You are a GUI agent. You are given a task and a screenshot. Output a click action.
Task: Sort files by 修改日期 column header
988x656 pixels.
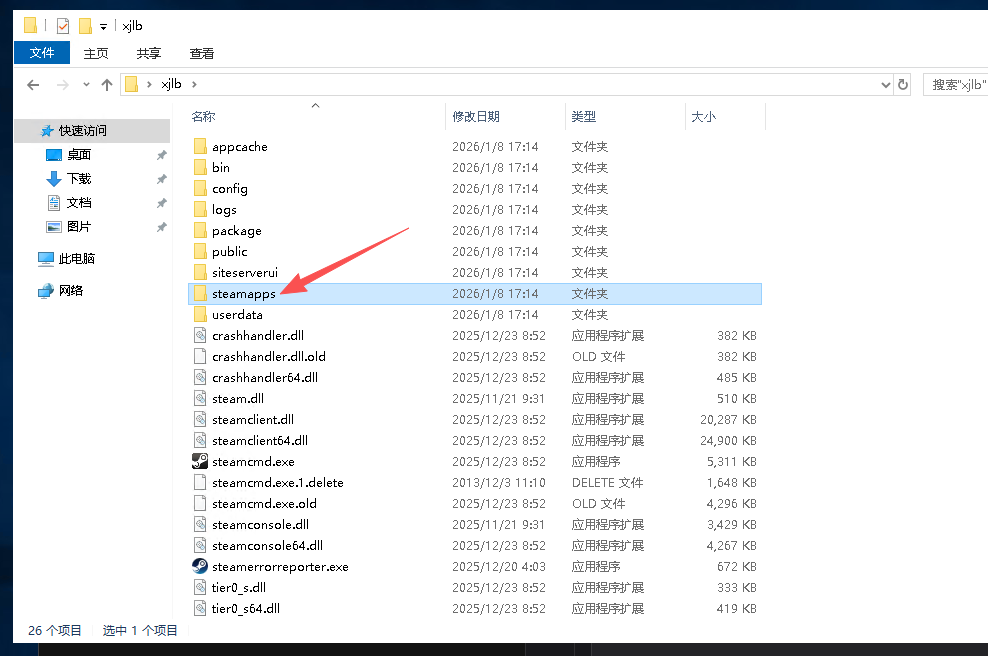476,117
